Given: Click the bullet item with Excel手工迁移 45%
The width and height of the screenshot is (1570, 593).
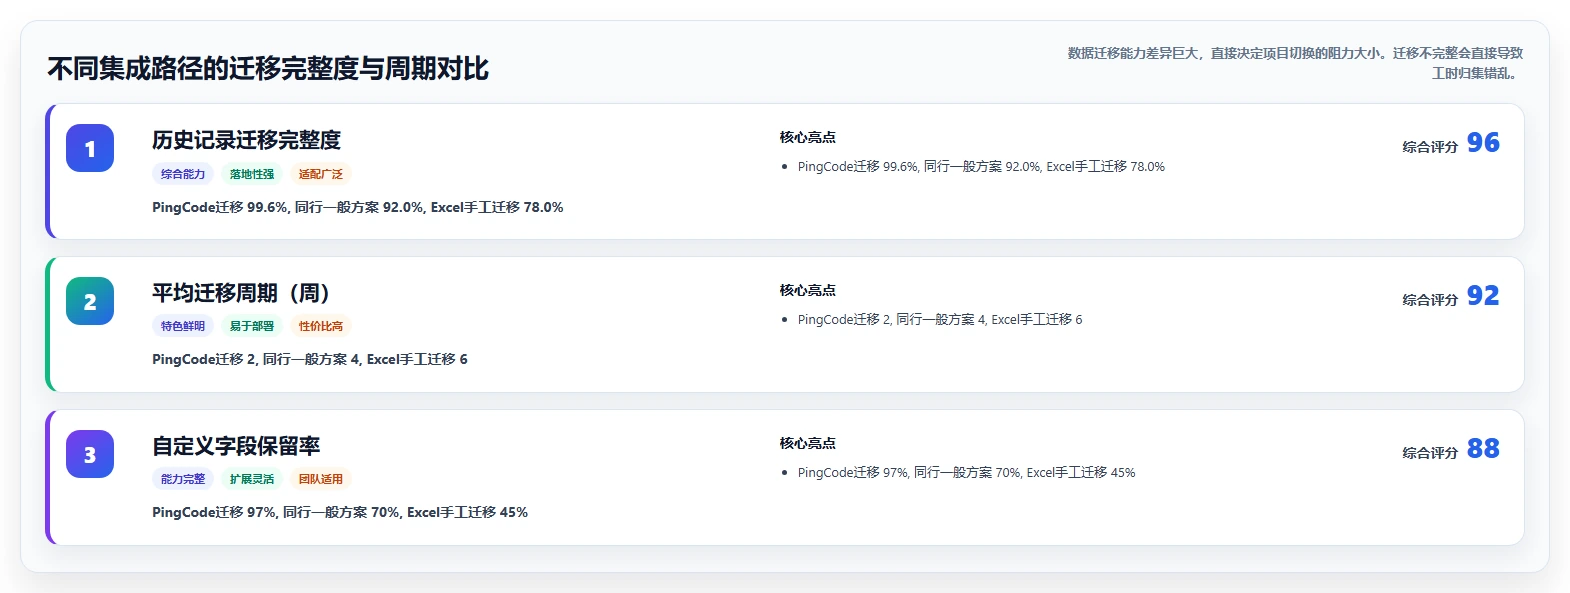Looking at the screenshot, I should [966, 473].
